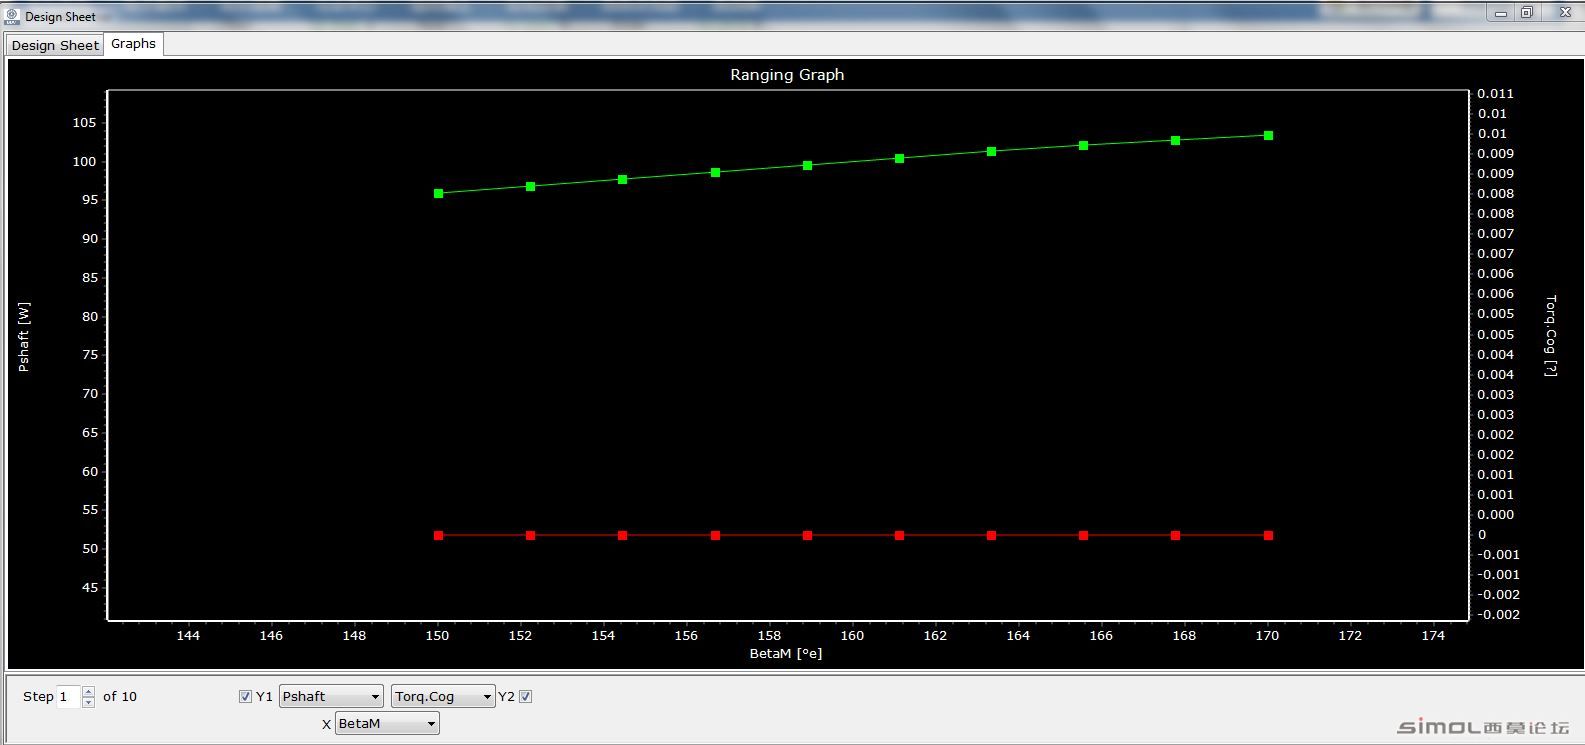Uncheck the Y1 axis checkbox
This screenshot has width=1585, height=745.
[245, 696]
